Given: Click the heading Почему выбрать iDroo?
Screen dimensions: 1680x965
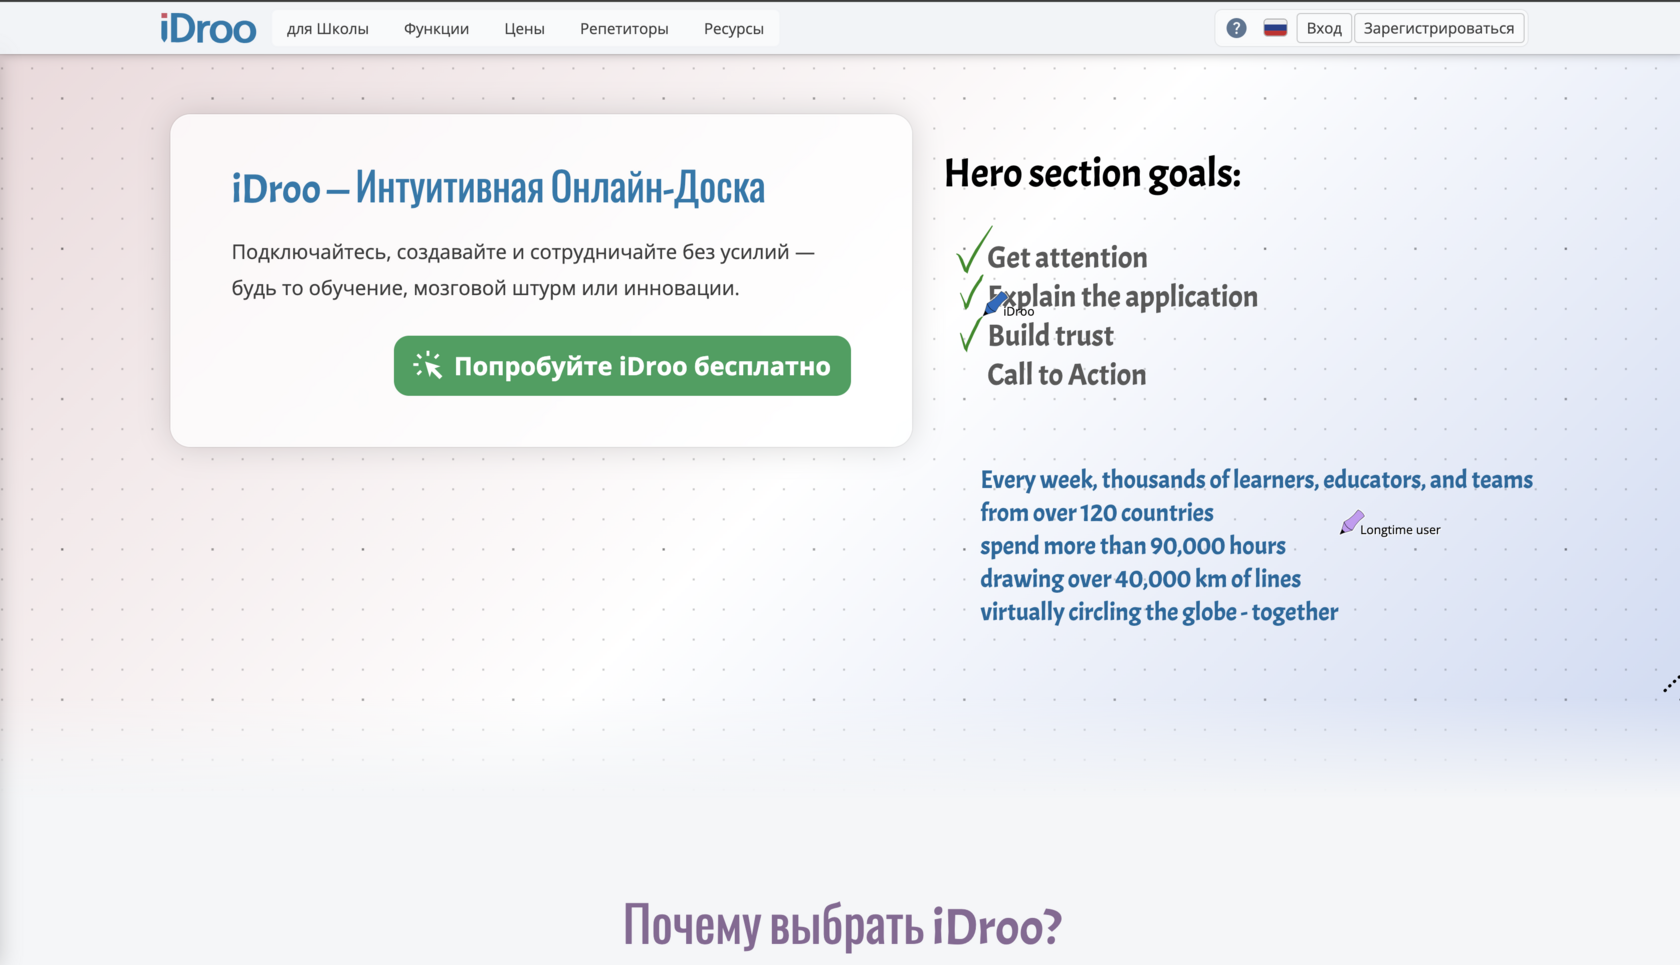Looking at the screenshot, I should tap(842, 925).
